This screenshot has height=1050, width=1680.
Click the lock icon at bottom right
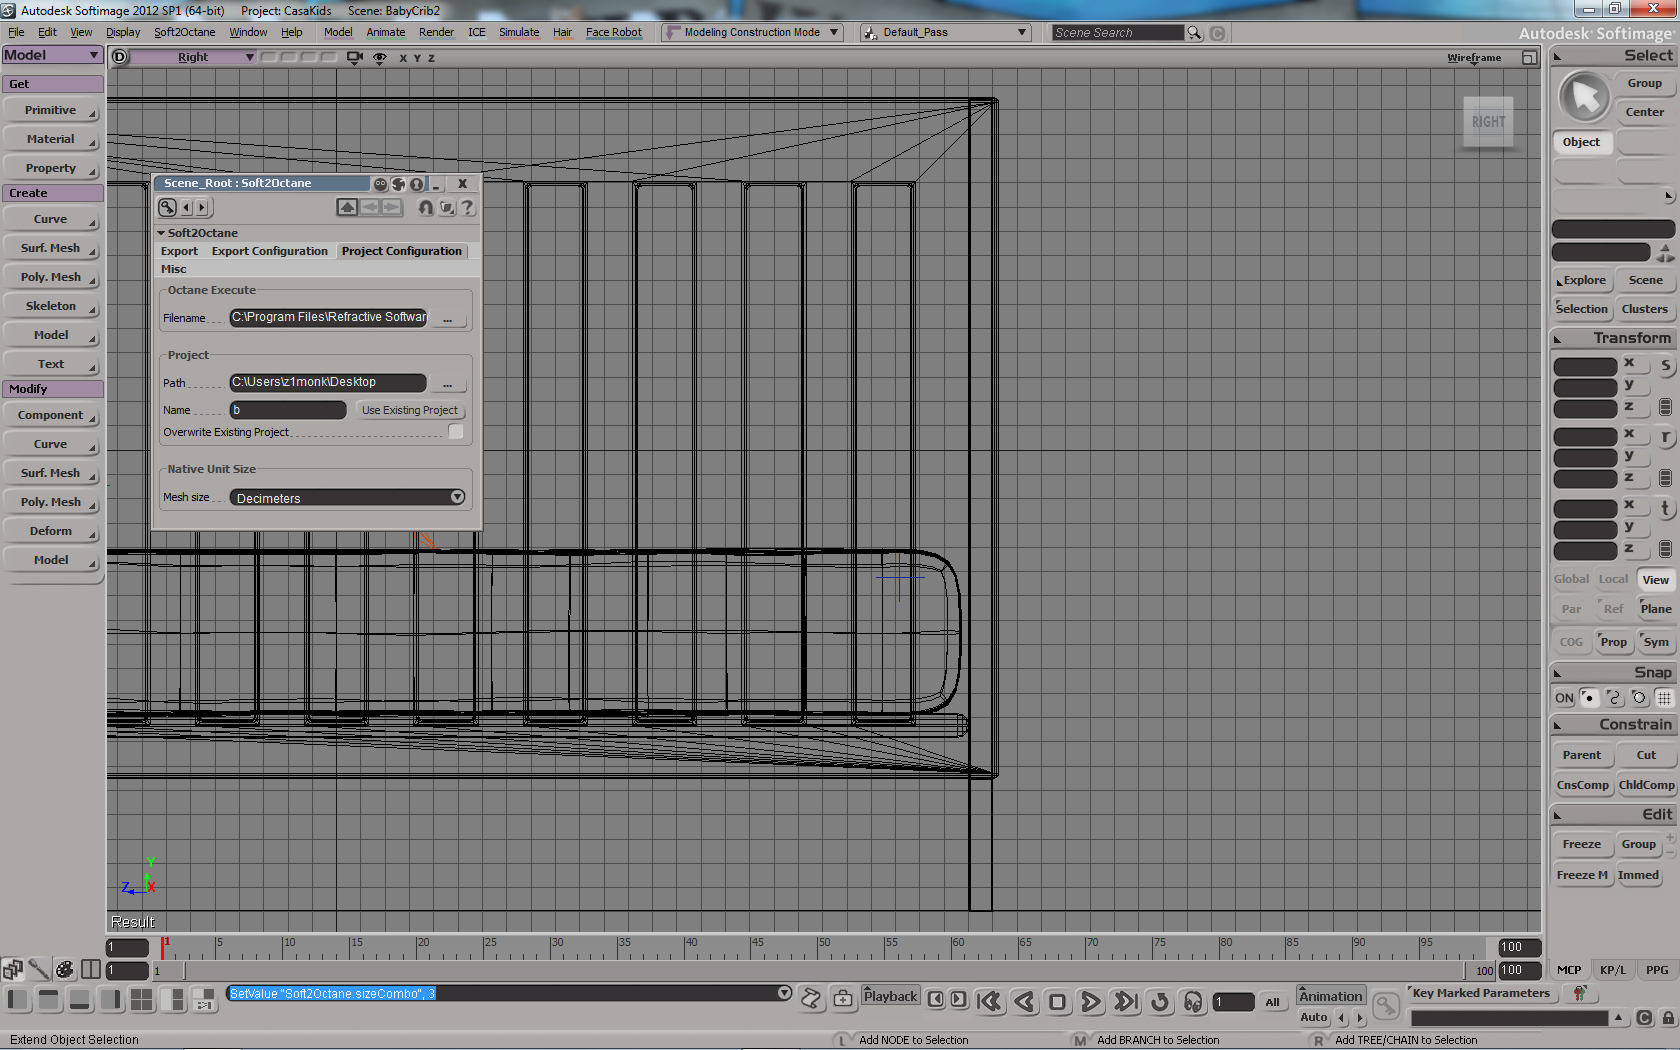point(1668,1018)
